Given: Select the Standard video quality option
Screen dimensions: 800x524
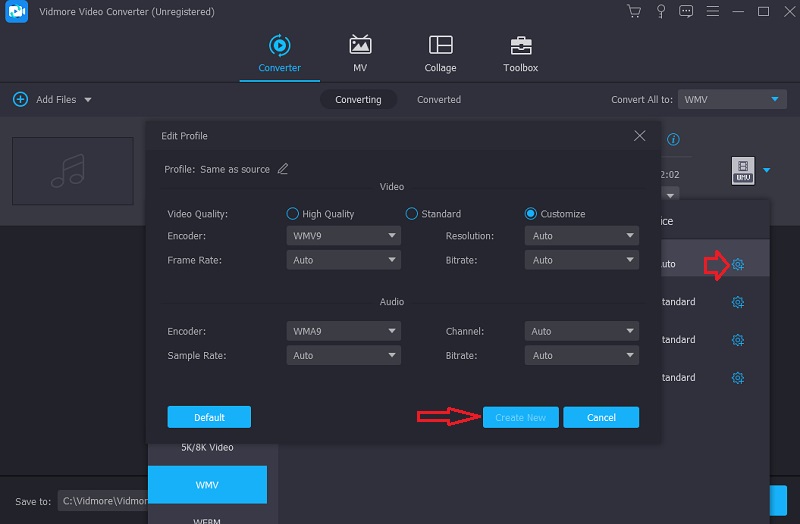Looking at the screenshot, I should [411, 214].
